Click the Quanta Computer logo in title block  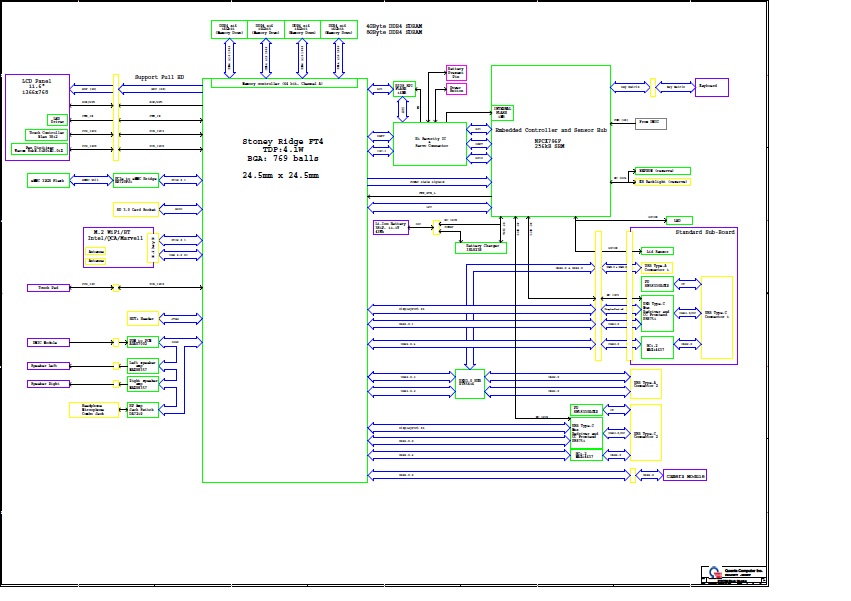[x=714, y=573]
